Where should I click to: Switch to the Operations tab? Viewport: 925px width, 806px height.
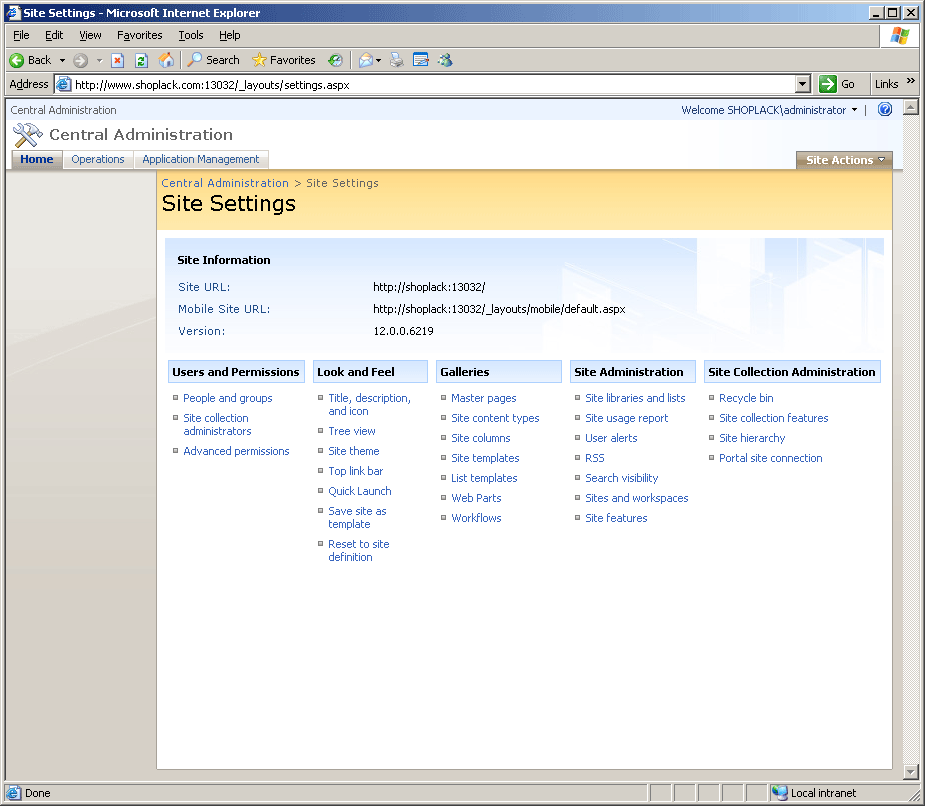coord(98,159)
